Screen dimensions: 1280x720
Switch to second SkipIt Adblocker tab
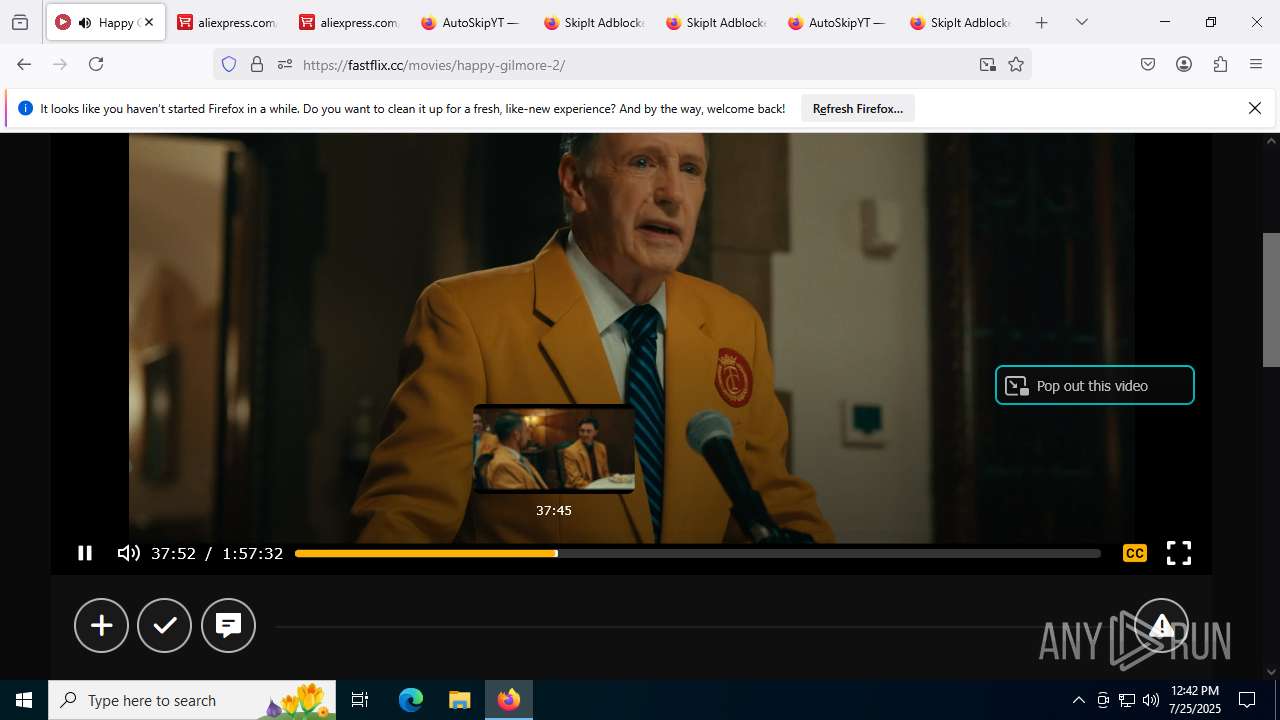715,22
